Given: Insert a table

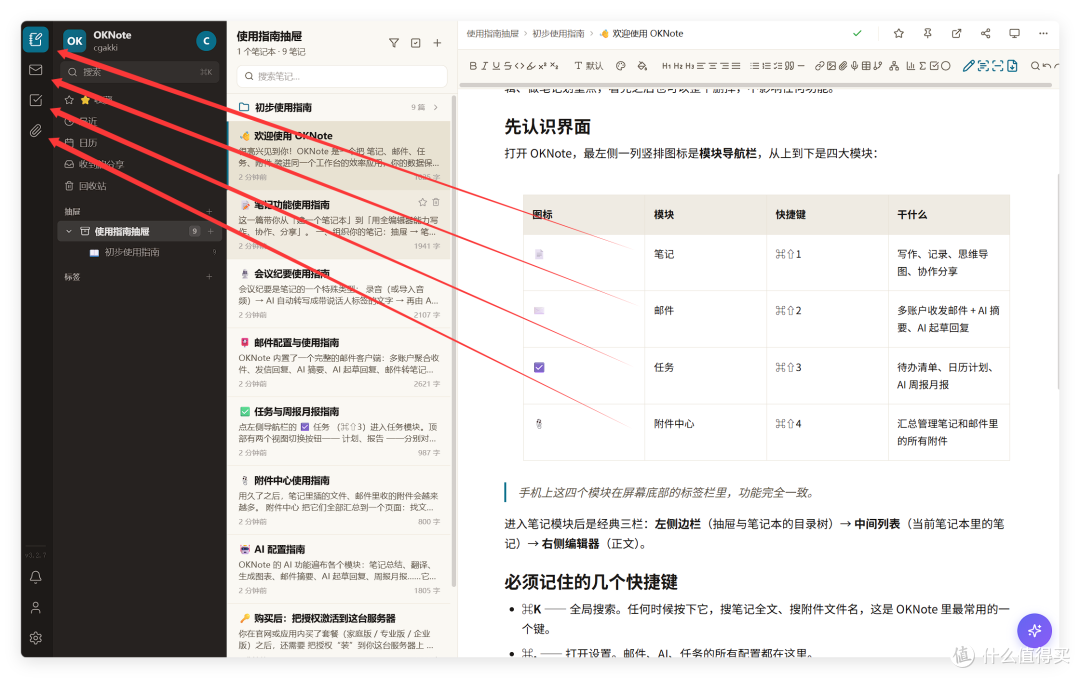Looking at the screenshot, I should point(866,66).
